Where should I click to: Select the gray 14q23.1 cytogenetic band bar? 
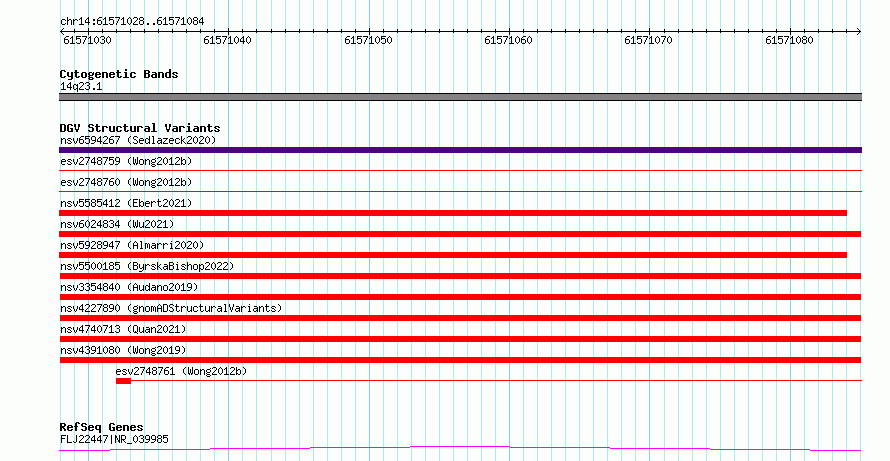[x=460, y=97]
